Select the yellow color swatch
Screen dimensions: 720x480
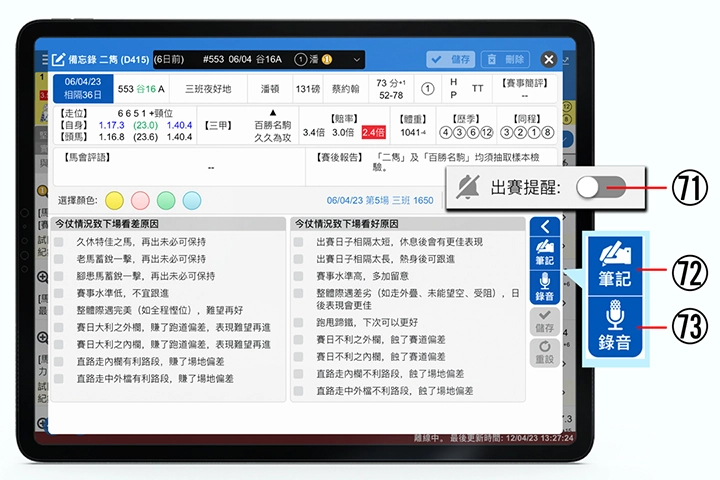coord(114,201)
